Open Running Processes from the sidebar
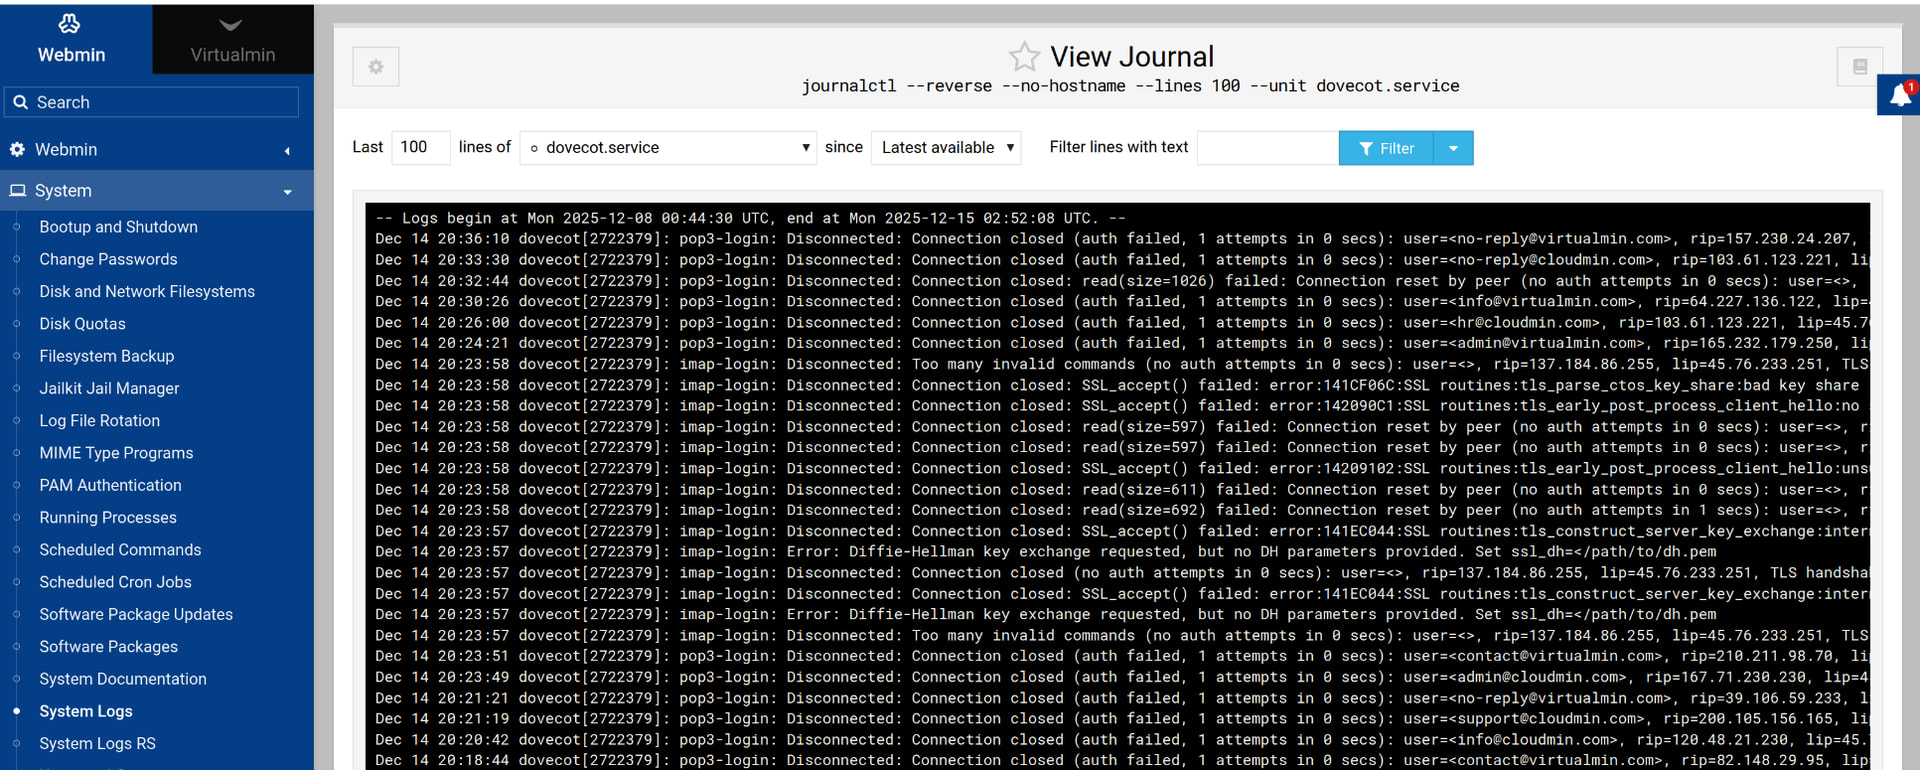Image resolution: width=1920 pixels, height=770 pixels. (108, 517)
